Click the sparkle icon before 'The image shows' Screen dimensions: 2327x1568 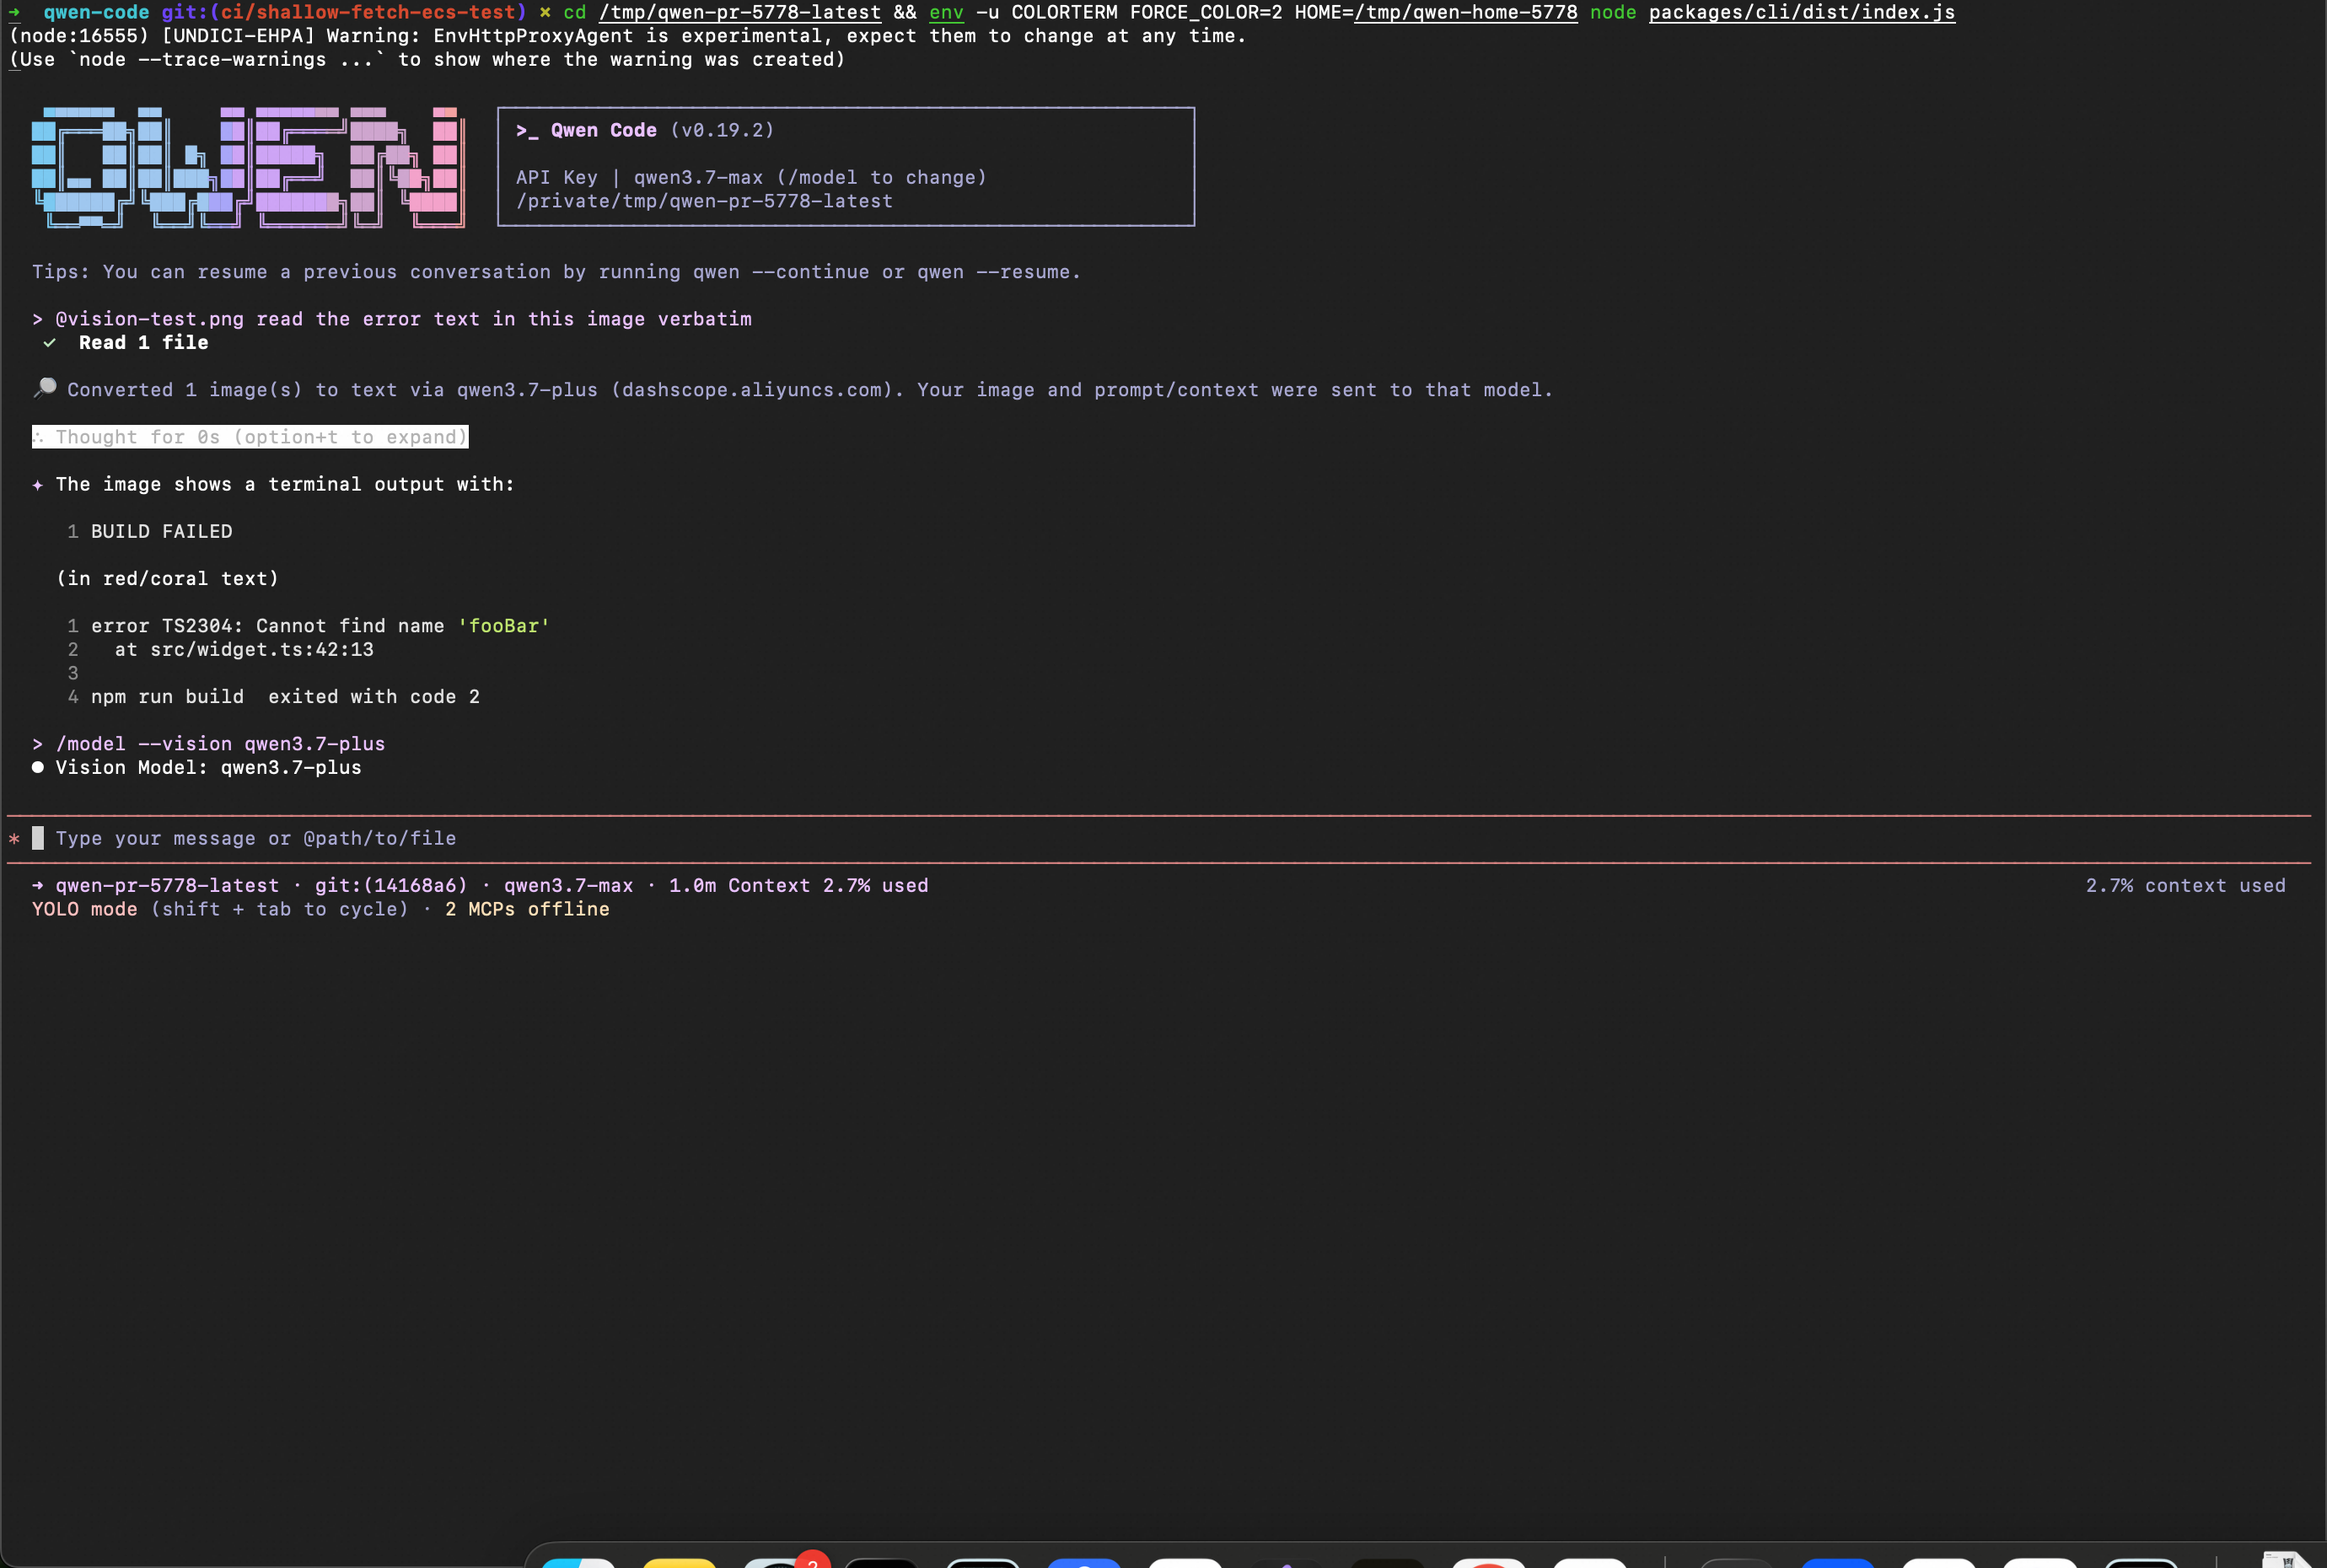(38, 485)
